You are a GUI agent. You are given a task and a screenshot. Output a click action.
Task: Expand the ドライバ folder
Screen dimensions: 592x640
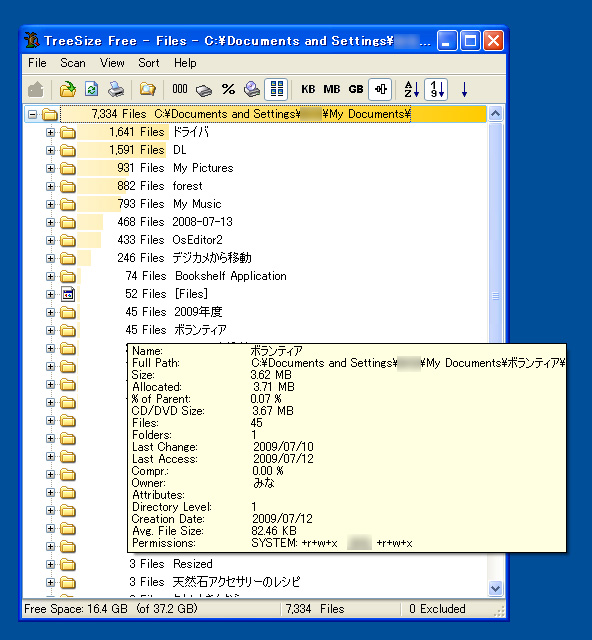(x=50, y=132)
